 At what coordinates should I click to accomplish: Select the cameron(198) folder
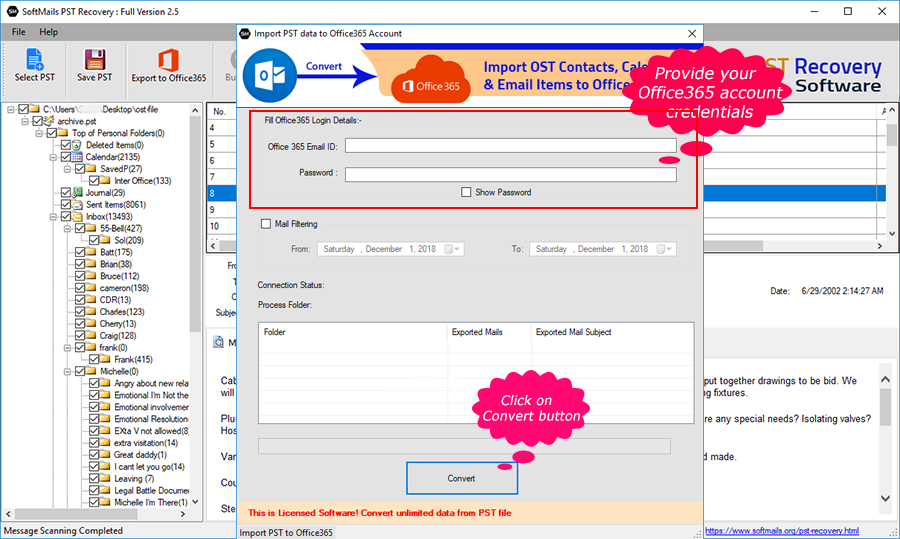click(124, 288)
